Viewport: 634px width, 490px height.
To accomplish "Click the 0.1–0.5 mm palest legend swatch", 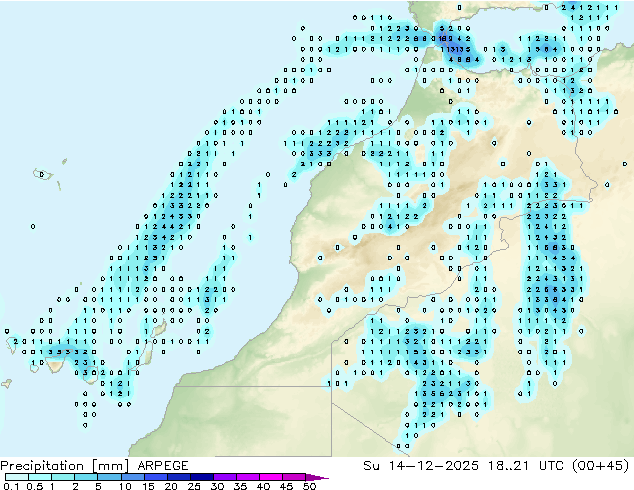I will click(17, 477).
